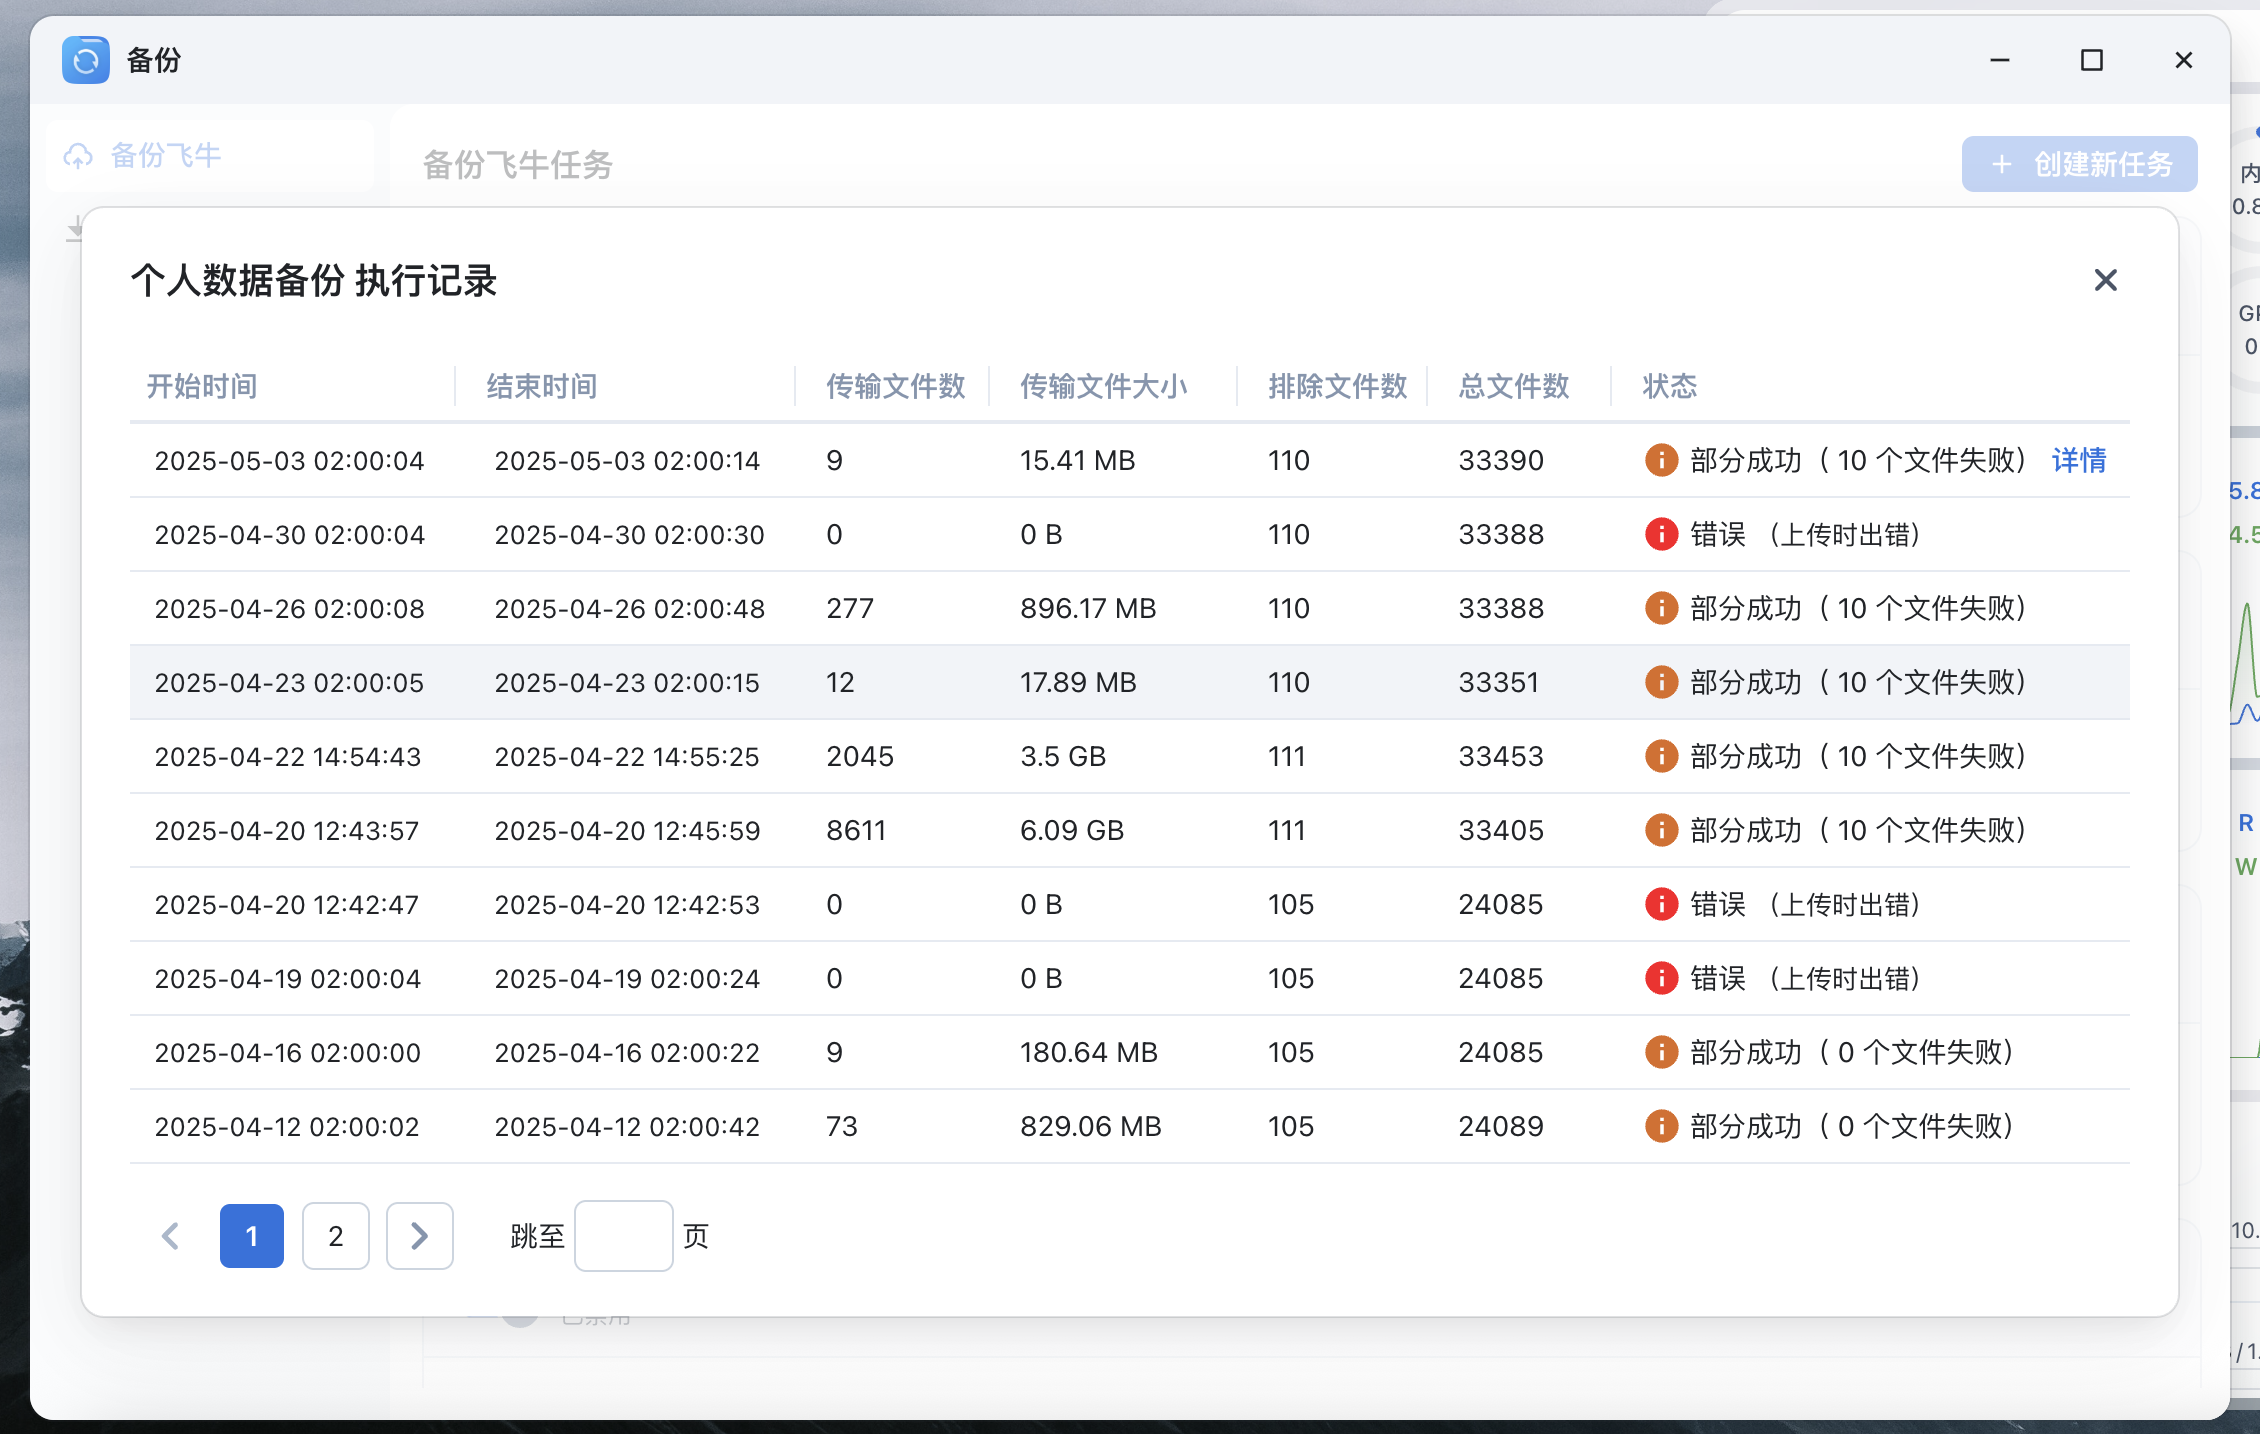This screenshot has width=2260, height=1434.
Task: Close the 执行记录 dialog
Action: 2105,280
